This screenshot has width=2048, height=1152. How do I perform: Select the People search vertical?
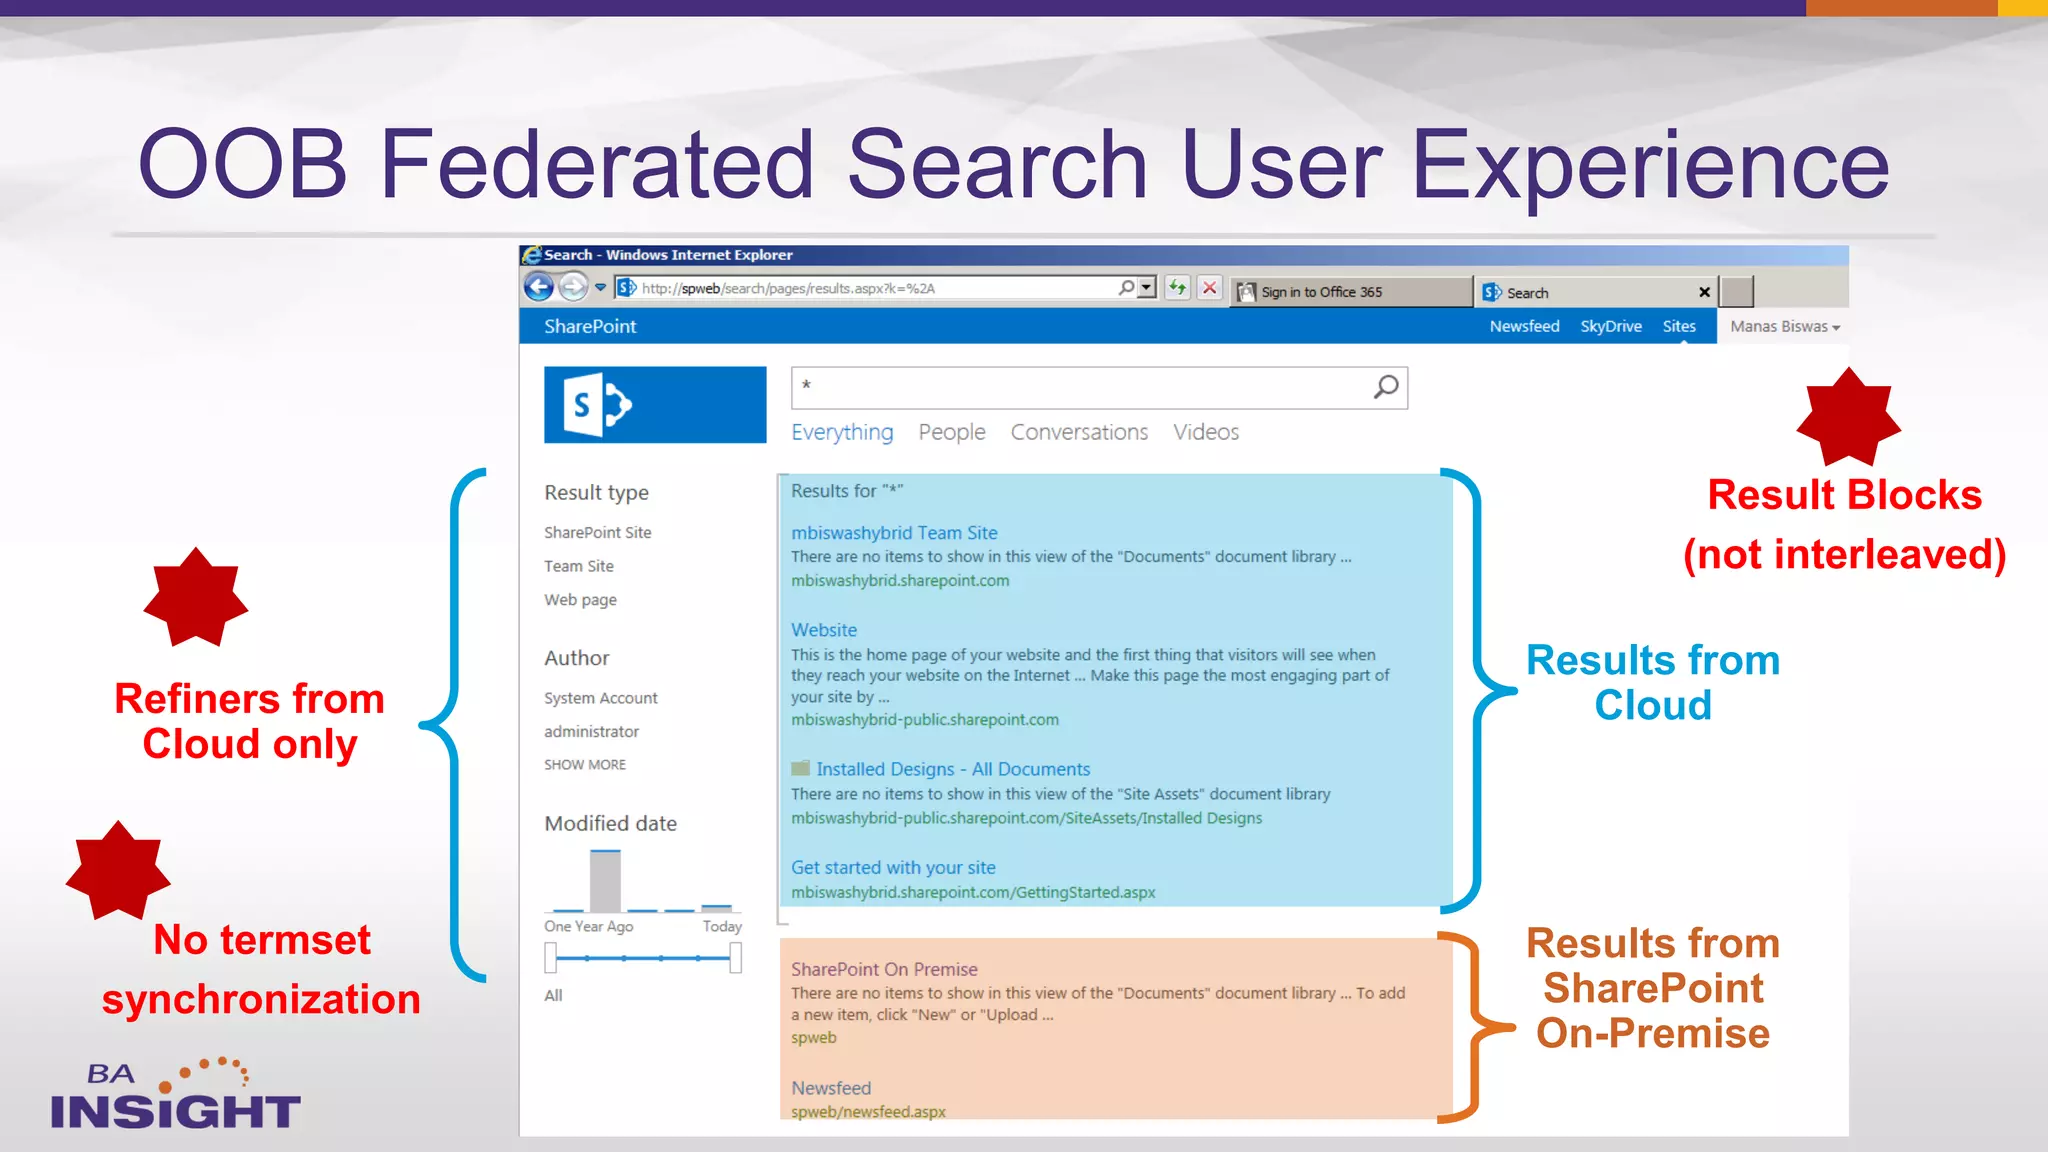pyautogui.click(x=952, y=432)
